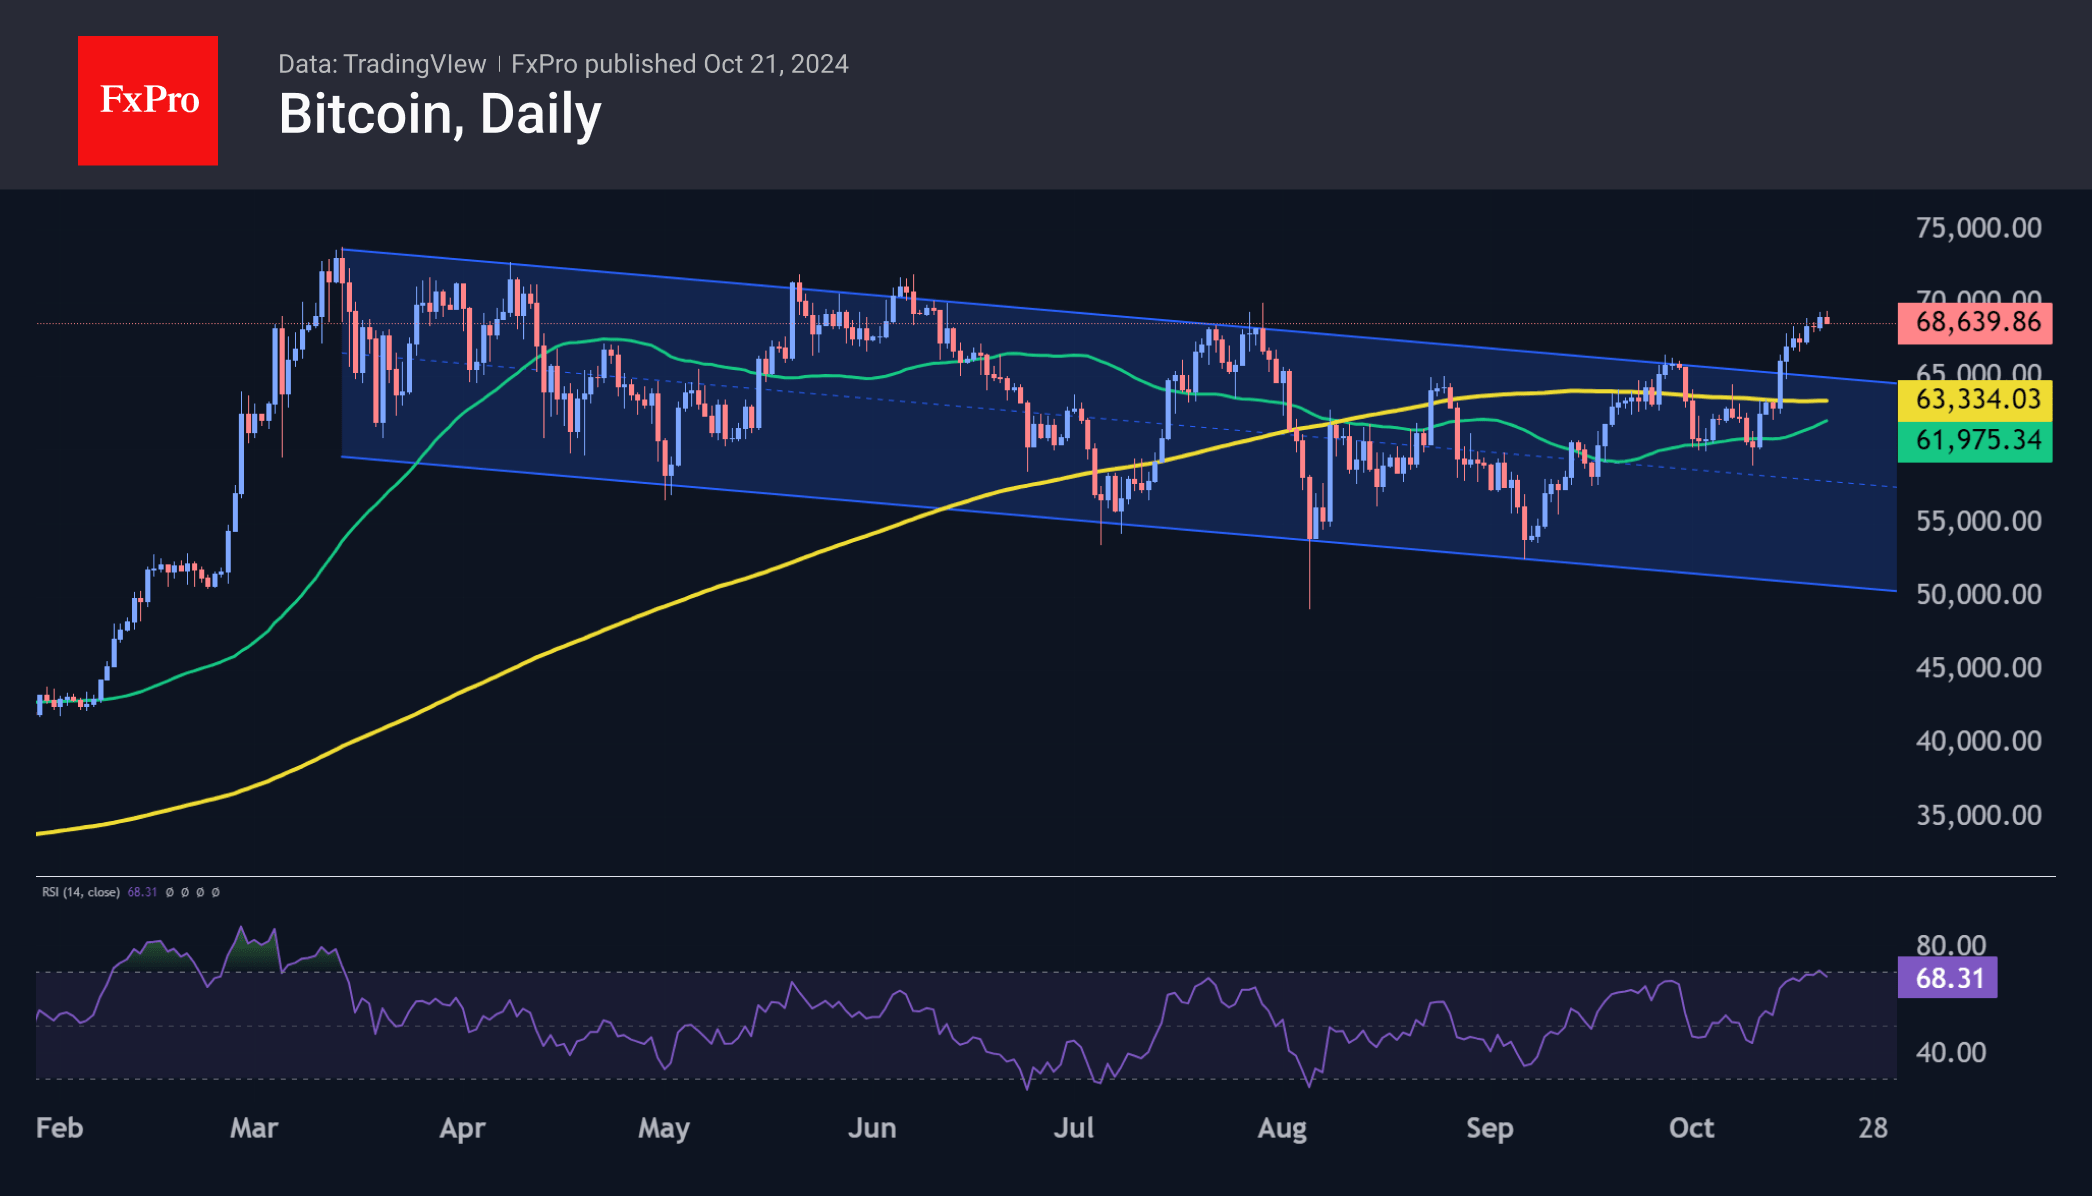The image size is (2092, 1196).
Task: Click the 80.00 RSI axis label
Action: click(x=1950, y=945)
